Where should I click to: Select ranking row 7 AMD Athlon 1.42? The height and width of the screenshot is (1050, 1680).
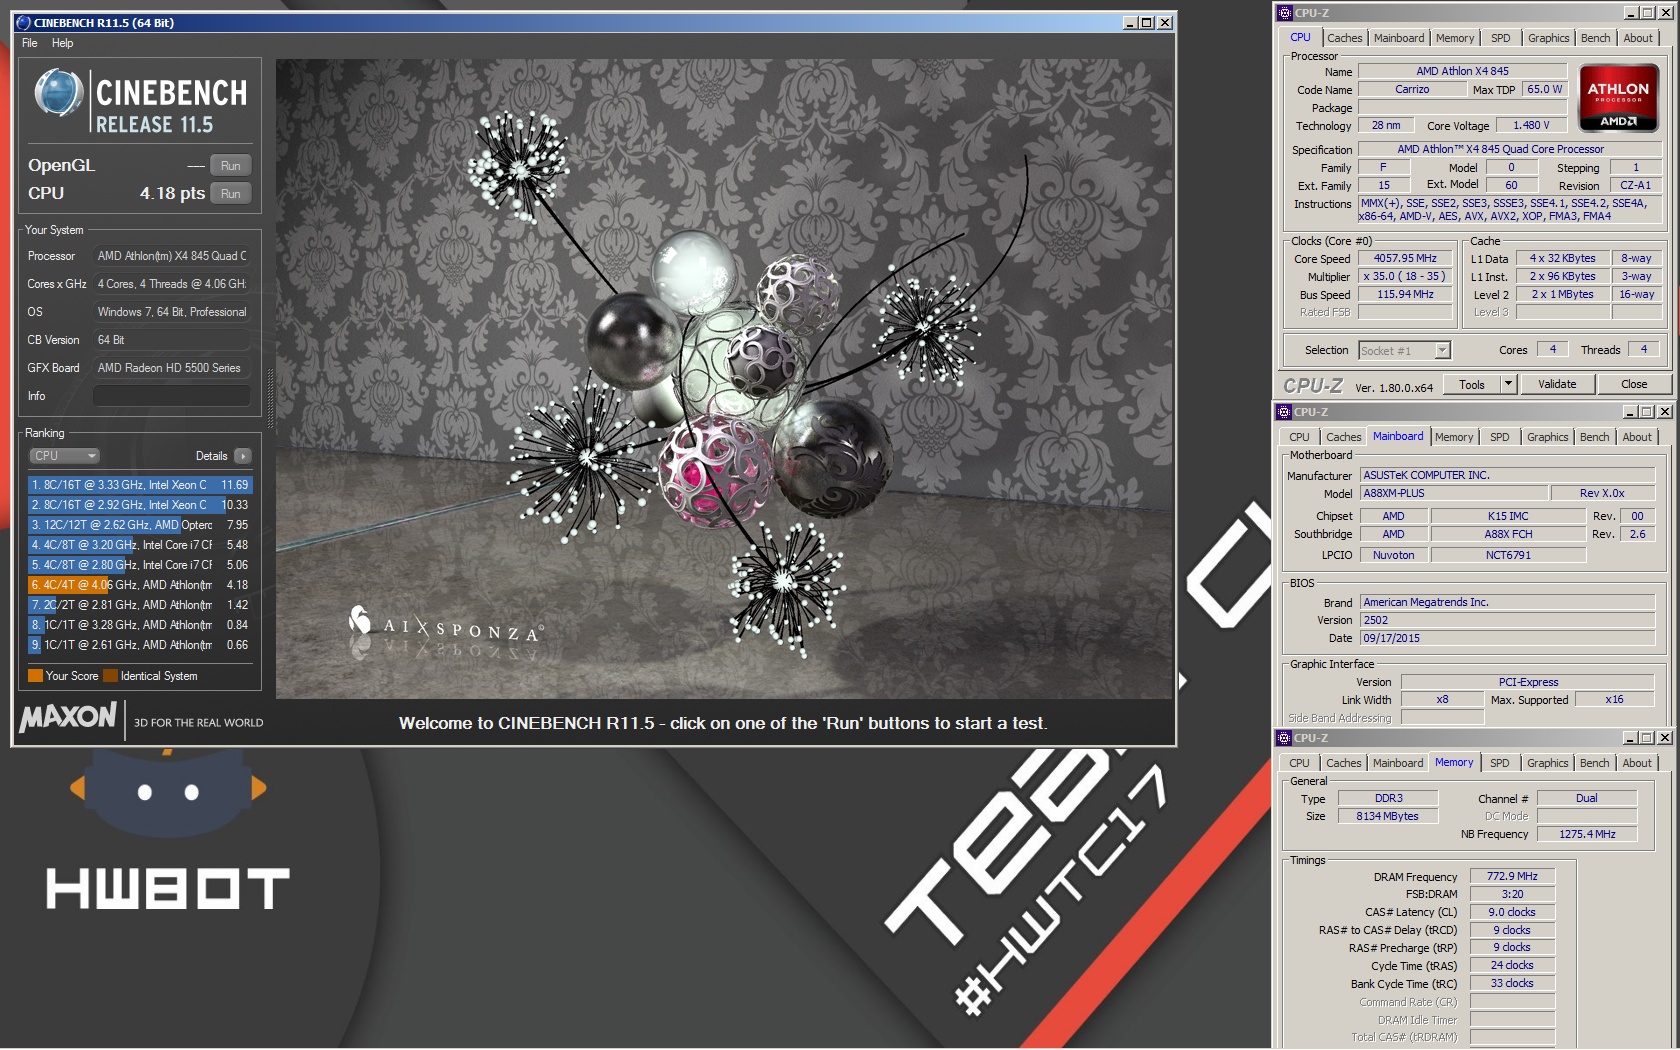(x=140, y=605)
